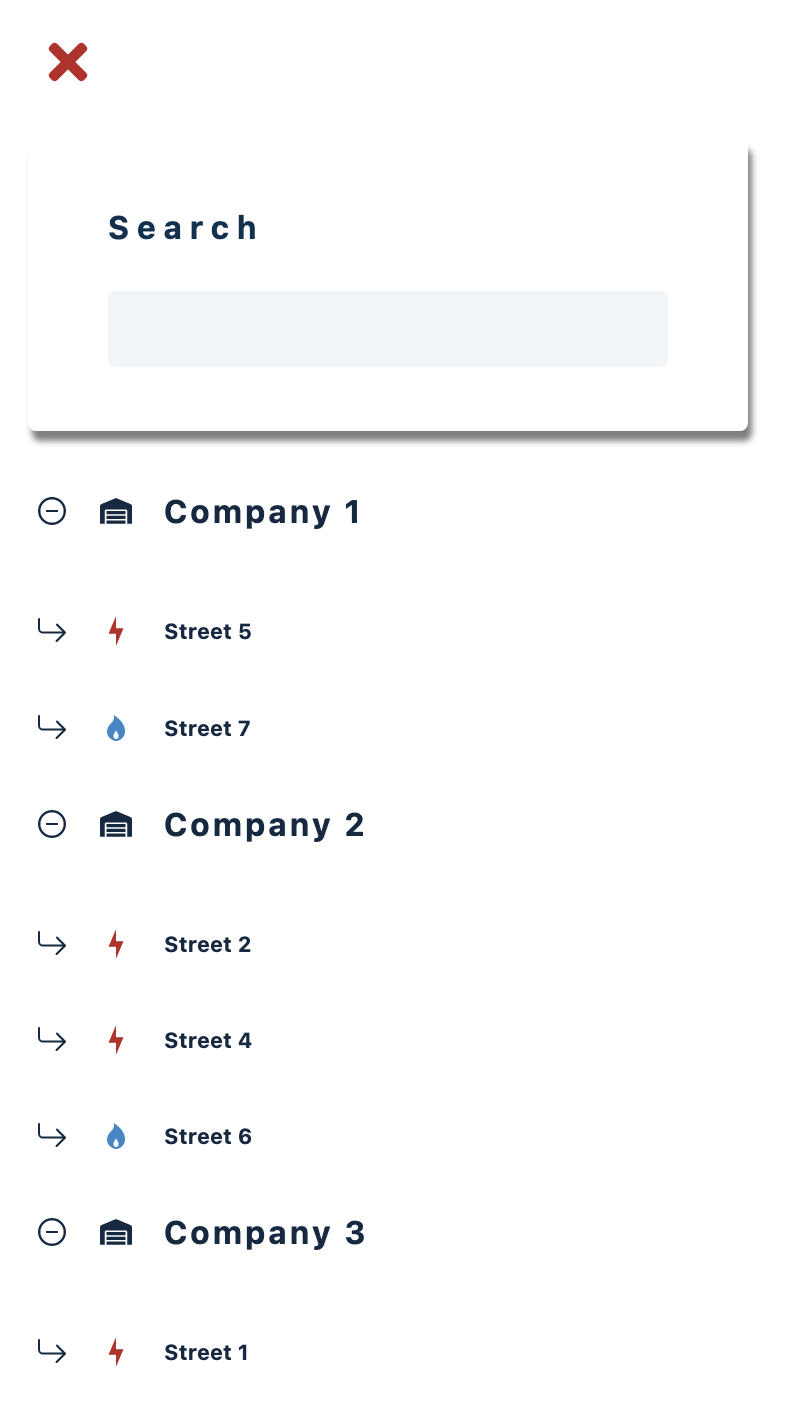The height and width of the screenshot is (1420, 788).
Task: Click the Company 2 heading
Action: 264,824
